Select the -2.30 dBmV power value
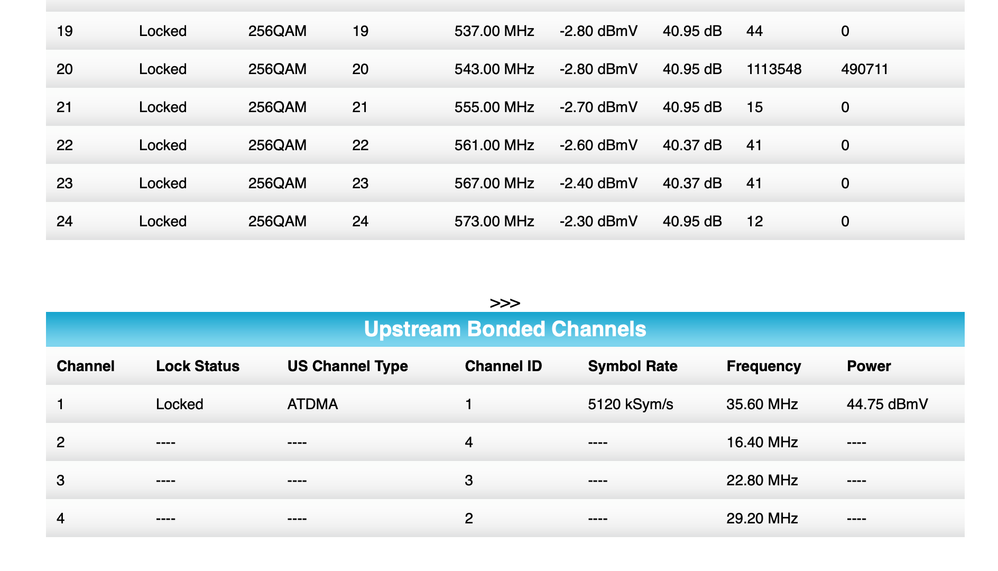This screenshot has width=998, height=571. tap(598, 221)
